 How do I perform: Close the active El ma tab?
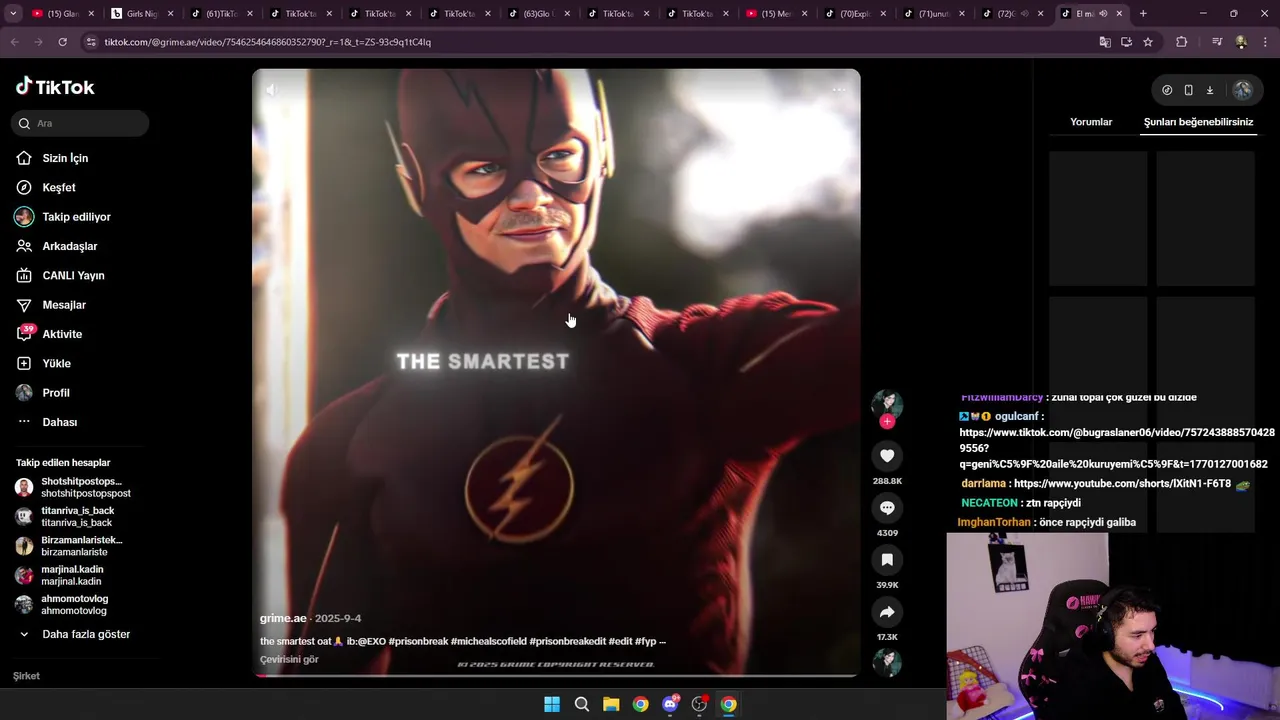[x=1119, y=14]
